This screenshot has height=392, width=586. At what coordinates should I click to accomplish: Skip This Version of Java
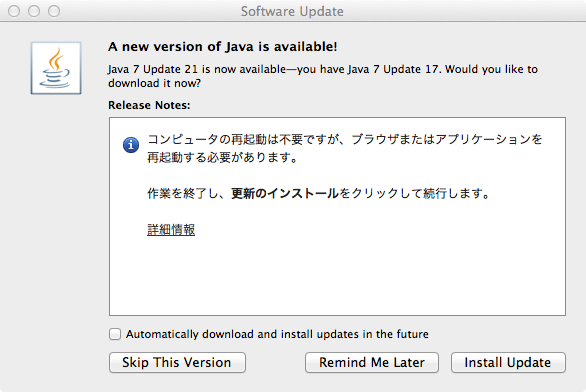pos(177,362)
